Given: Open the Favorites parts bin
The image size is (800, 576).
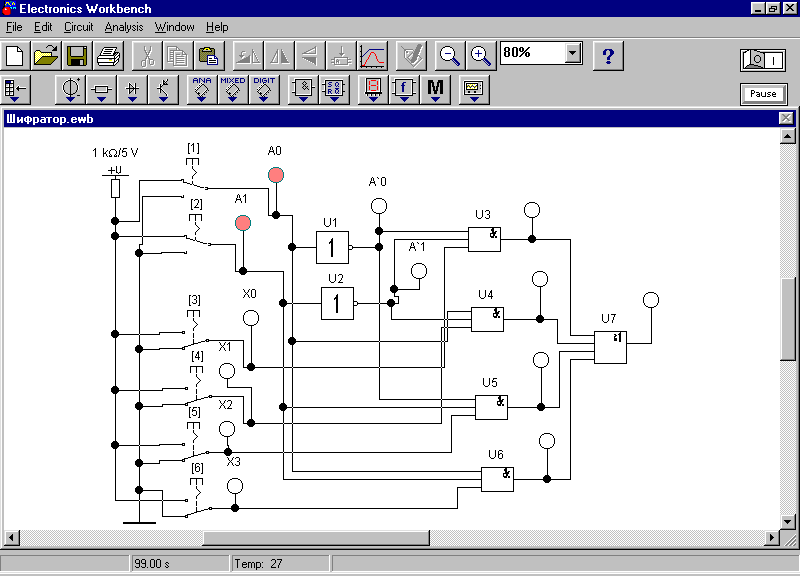Looking at the screenshot, I should (16, 89).
